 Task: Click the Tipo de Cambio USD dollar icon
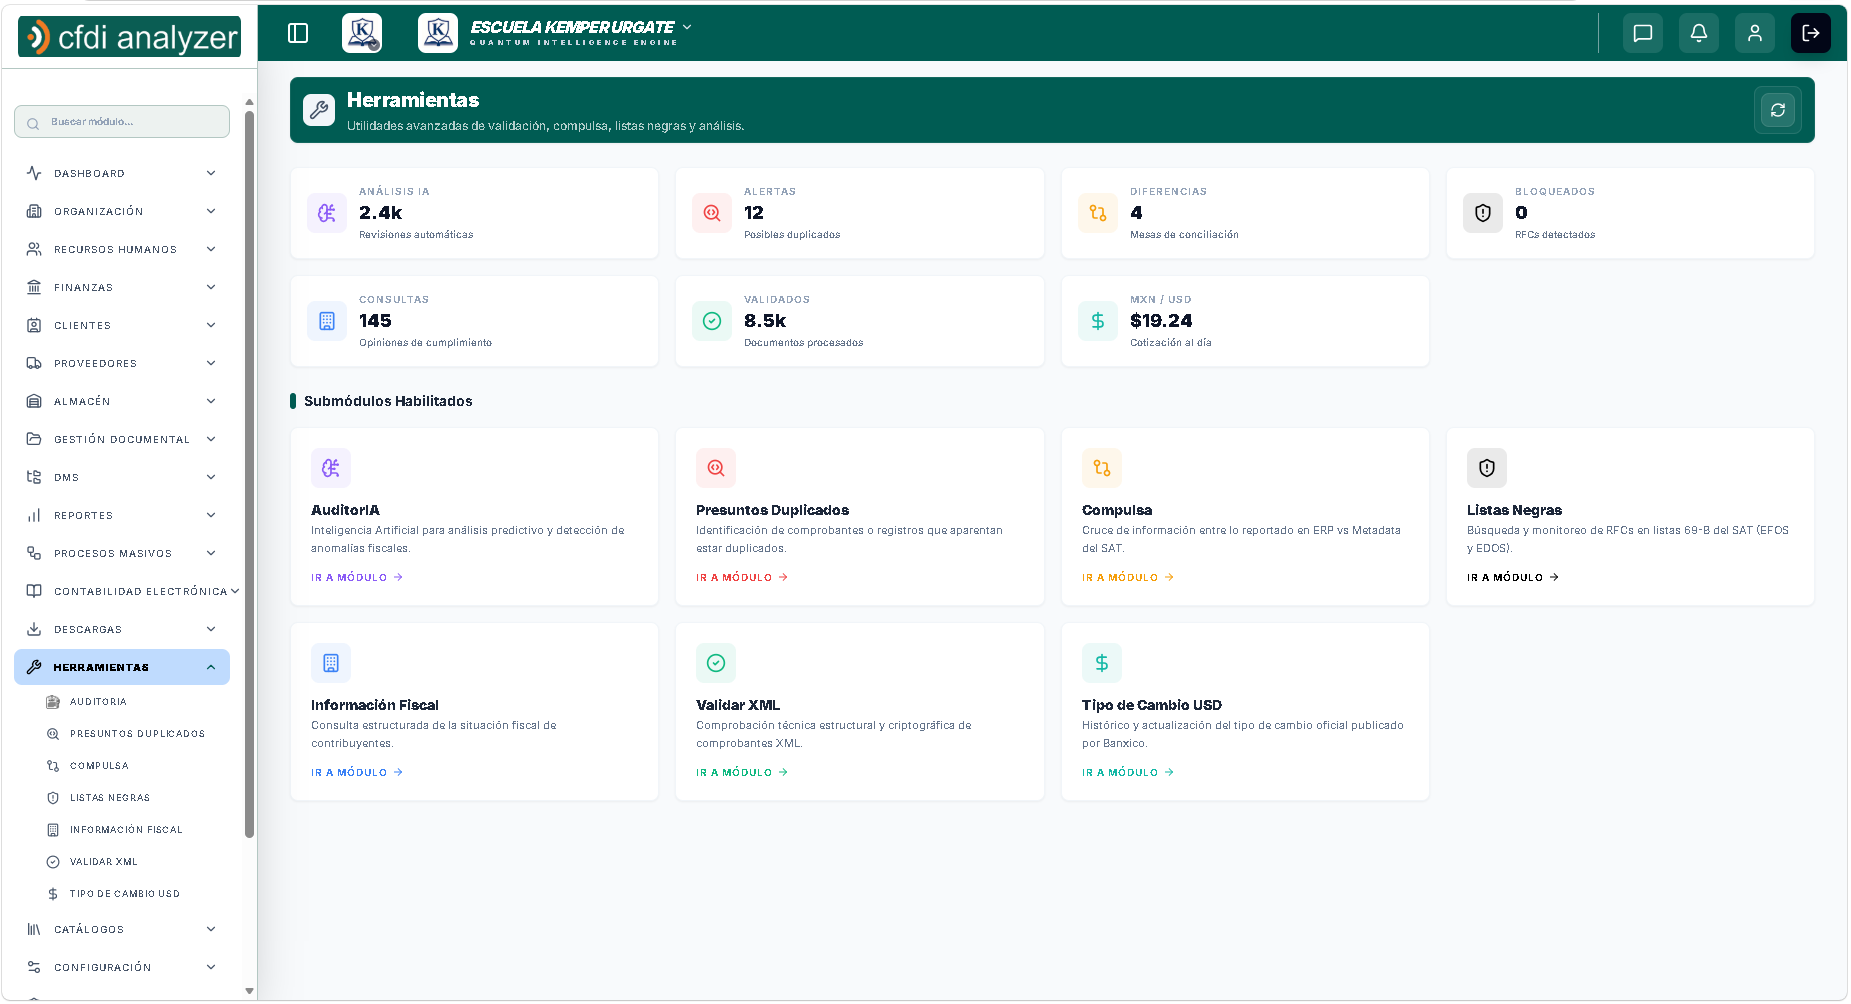(1102, 663)
